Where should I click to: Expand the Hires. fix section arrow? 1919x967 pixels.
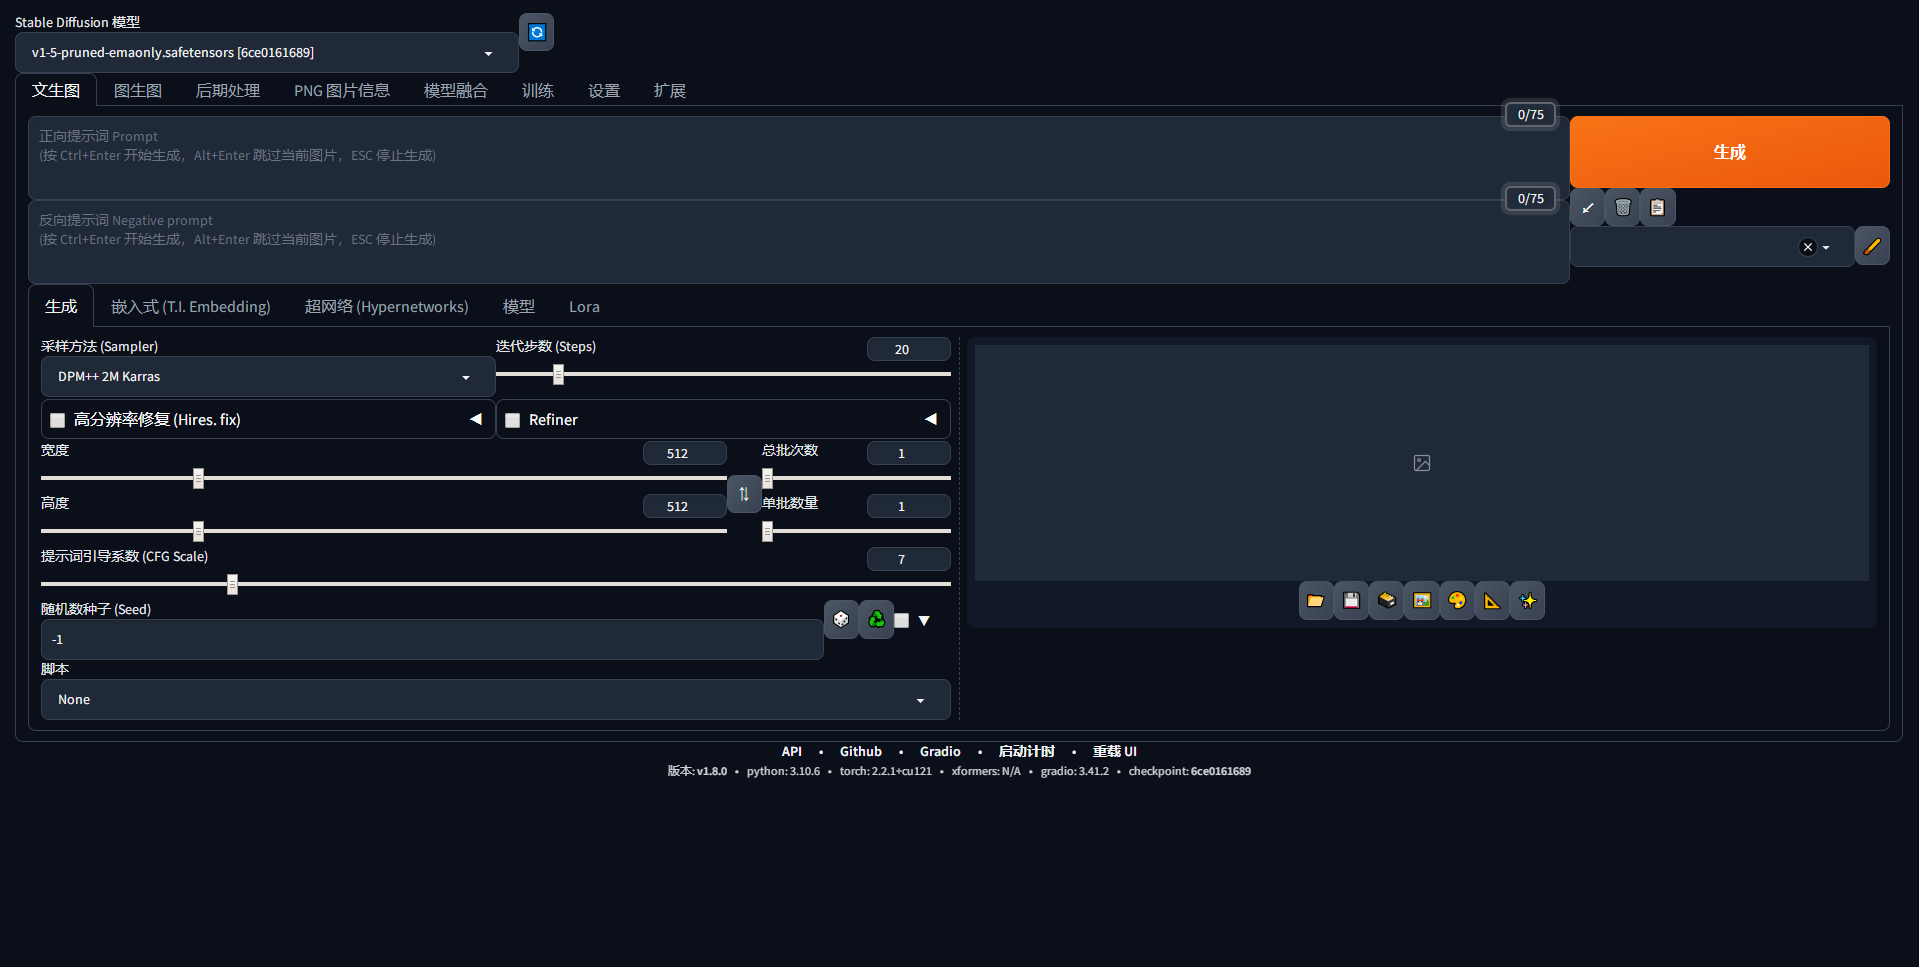476,419
